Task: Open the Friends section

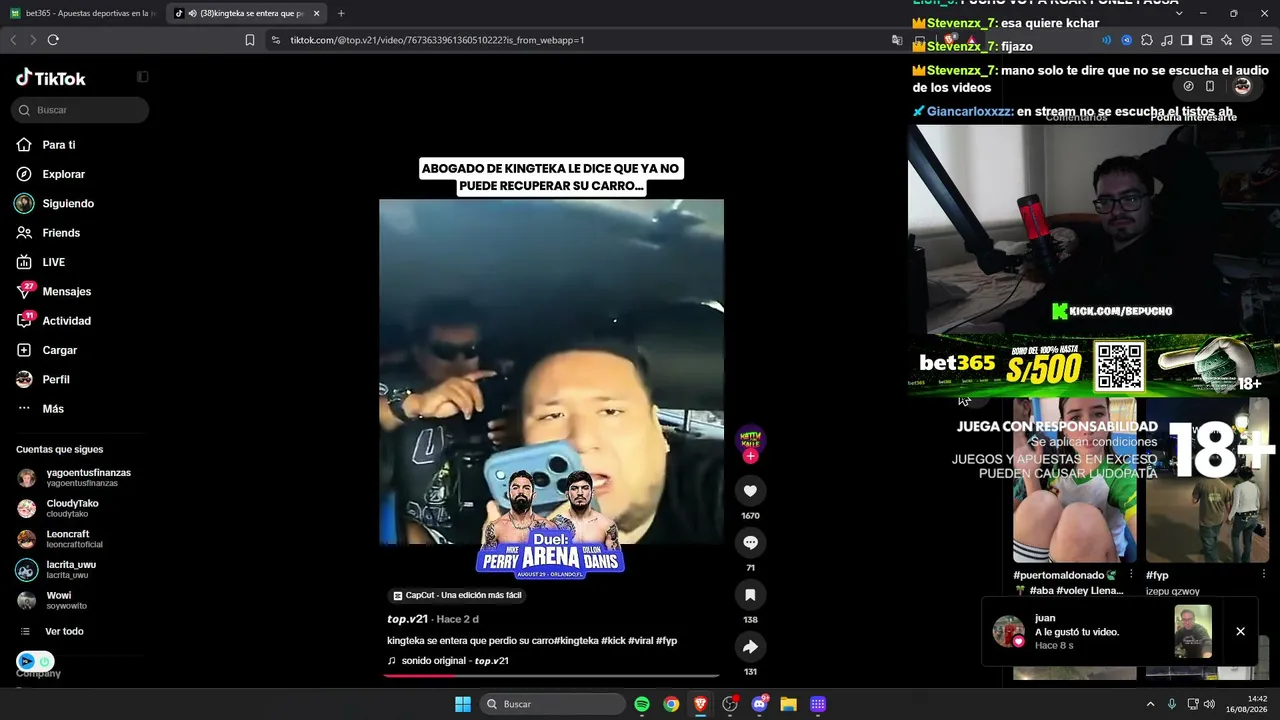Action: click(x=48, y=233)
